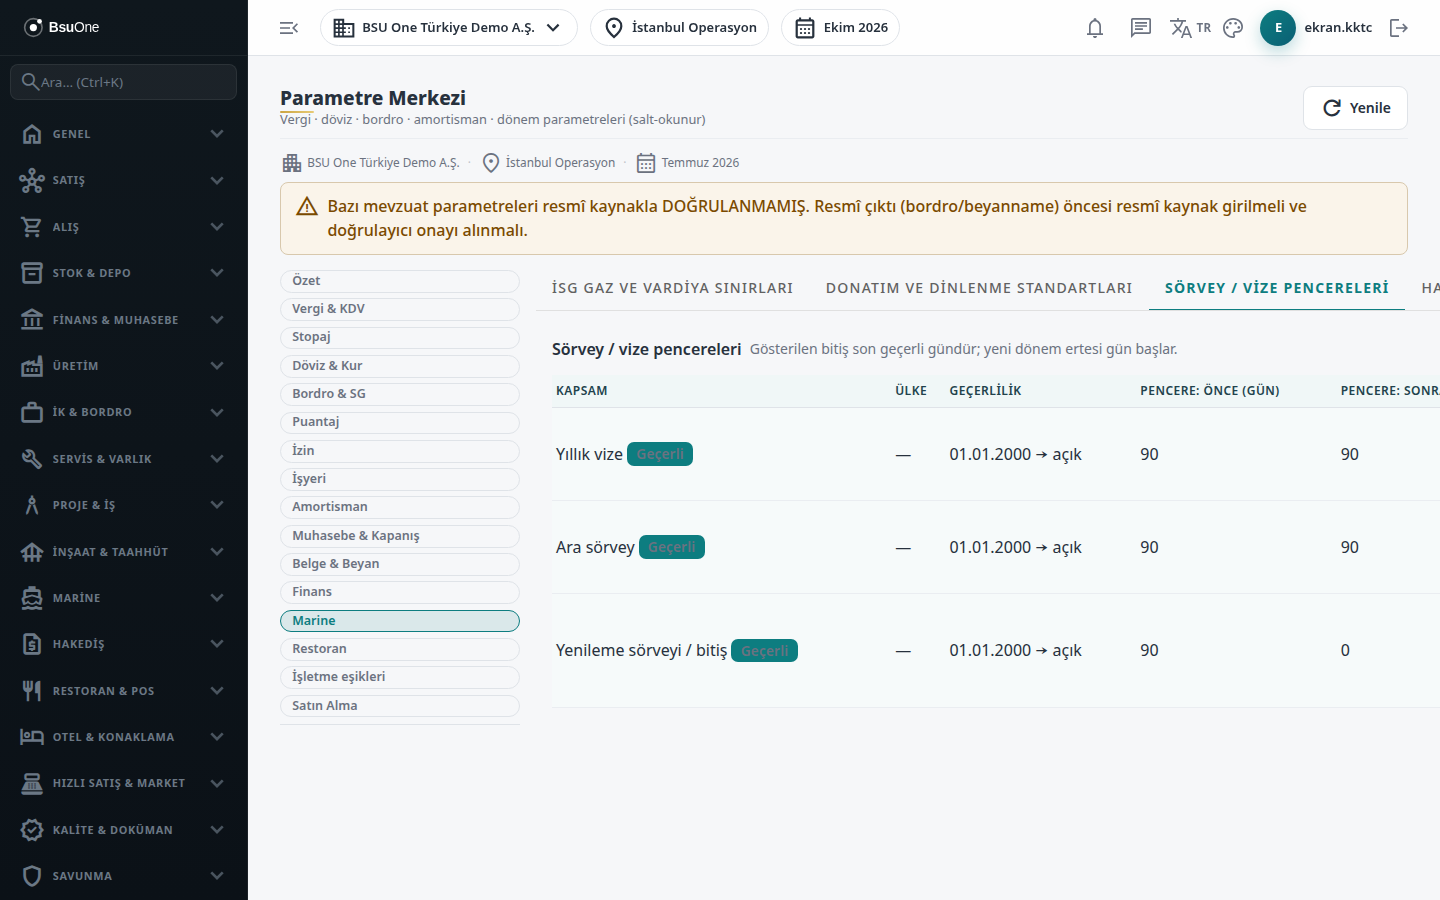The width and height of the screenshot is (1440, 900).
Task: Expand the İnşaat & Taahhüt section
Action: pyautogui.click(x=124, y=552)
